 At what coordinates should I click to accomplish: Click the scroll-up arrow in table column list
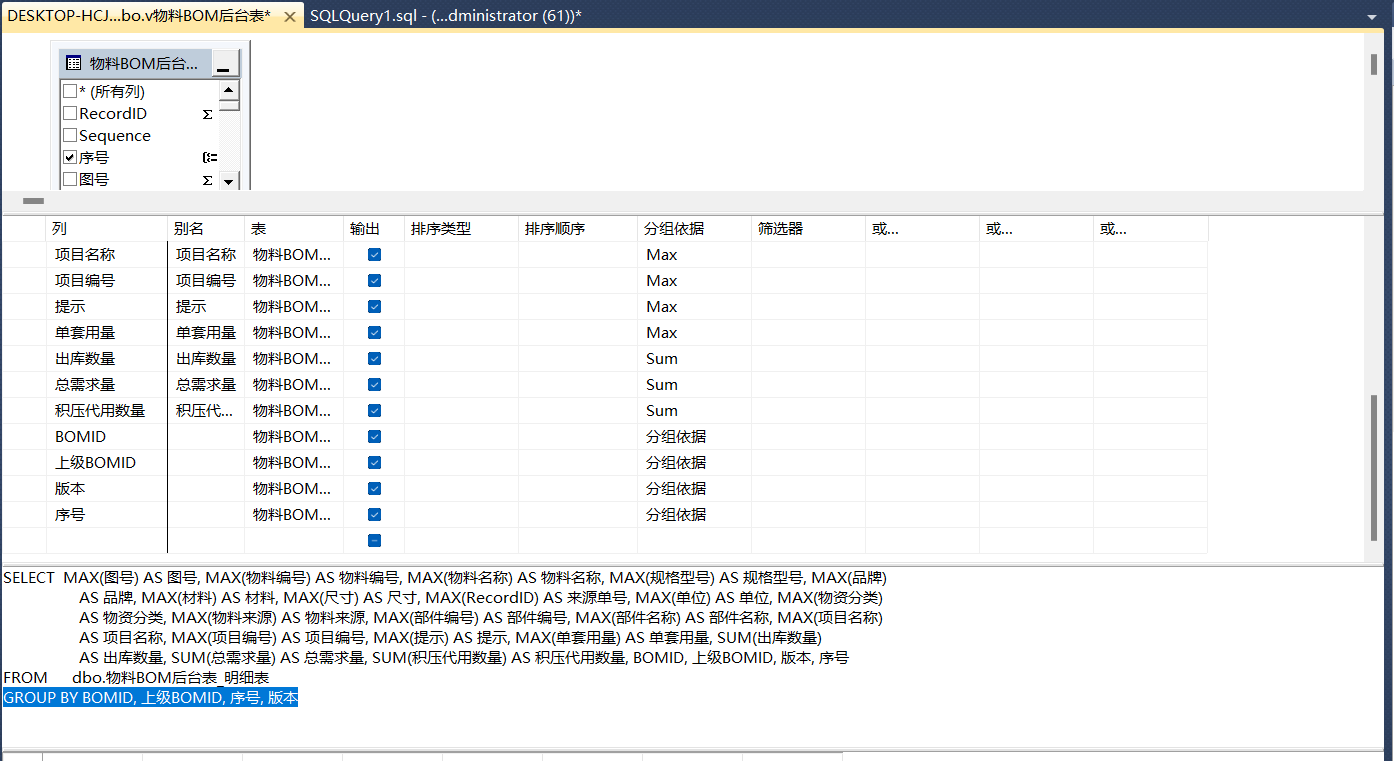229,91
